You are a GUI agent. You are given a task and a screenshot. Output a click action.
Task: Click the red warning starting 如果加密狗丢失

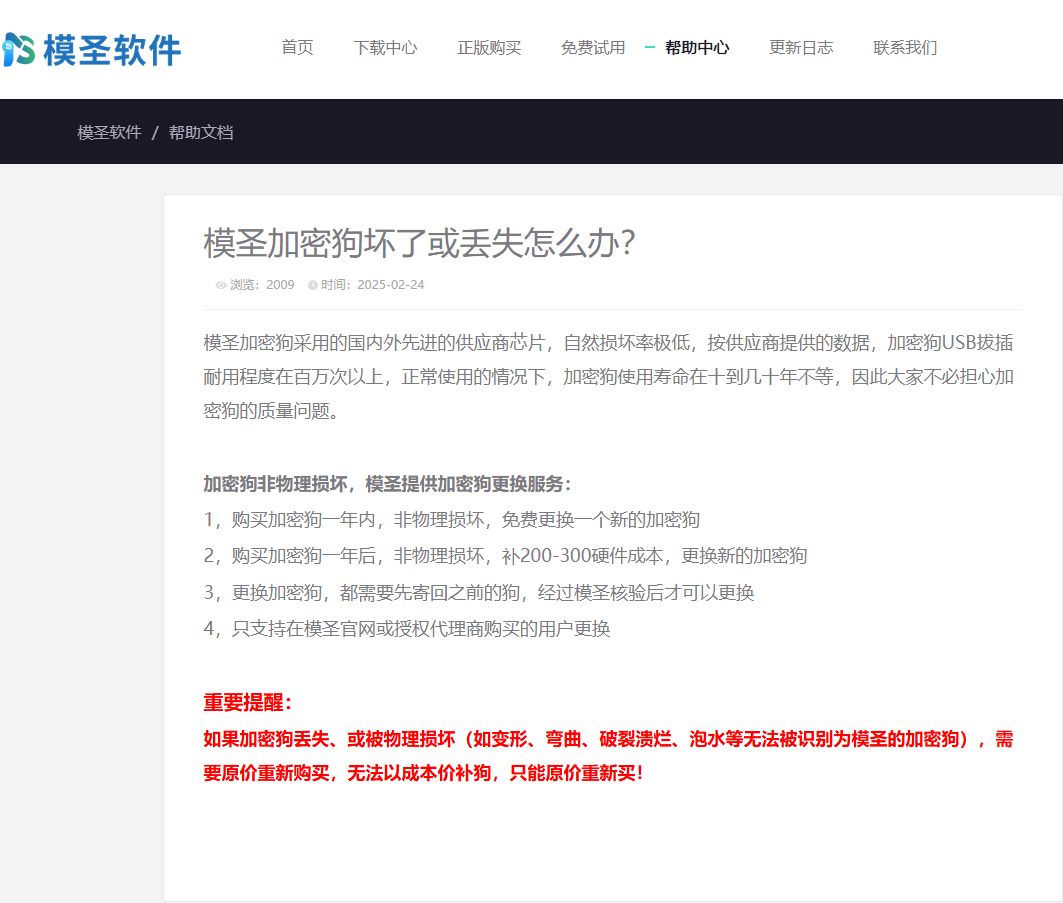(609, 756)
